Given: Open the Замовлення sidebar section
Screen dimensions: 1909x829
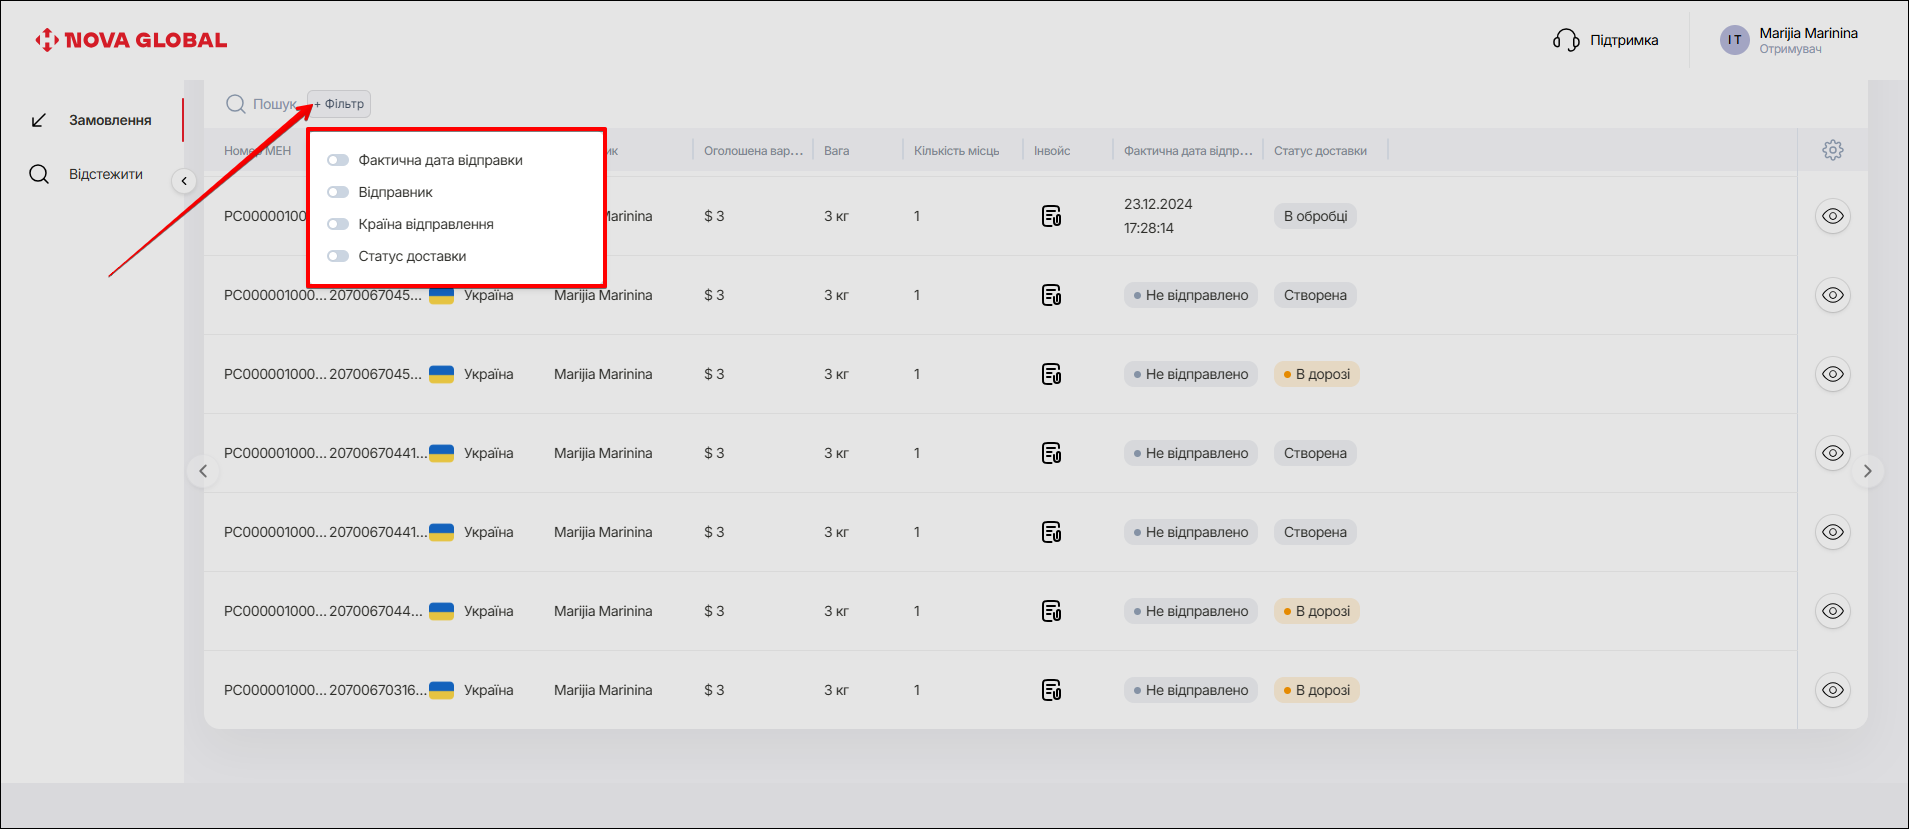Looking at the screenshot, I should [109, 120].
